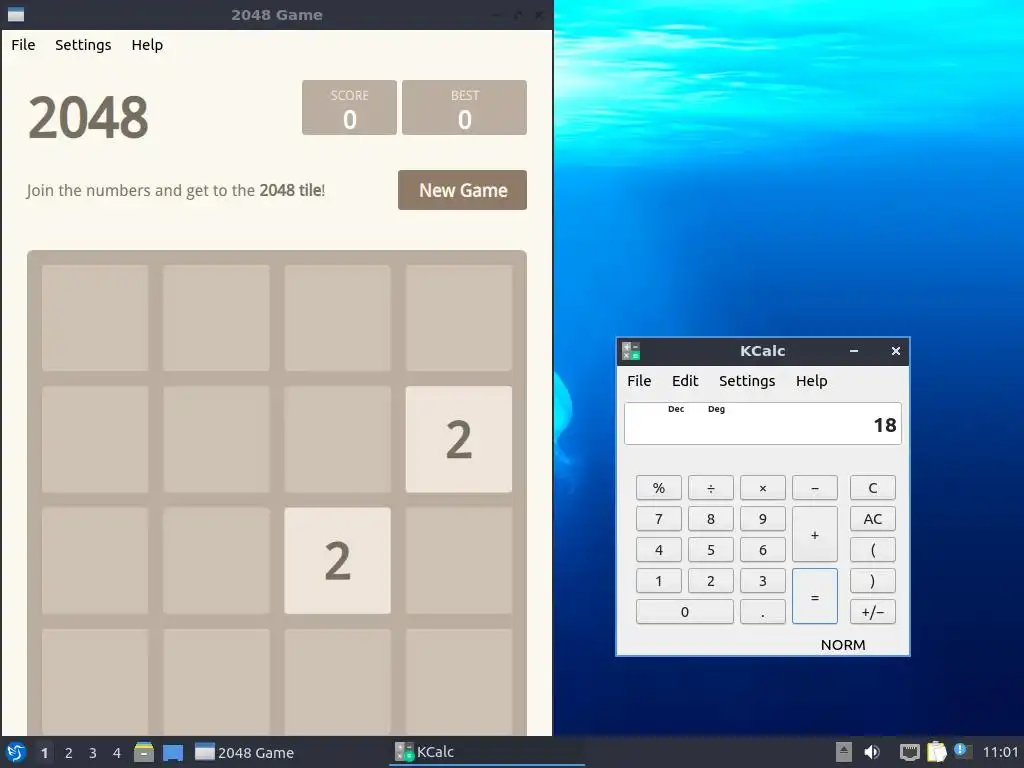Minimize the KCalc window
The image size is (1024, 768).
[x=854, y=351]
